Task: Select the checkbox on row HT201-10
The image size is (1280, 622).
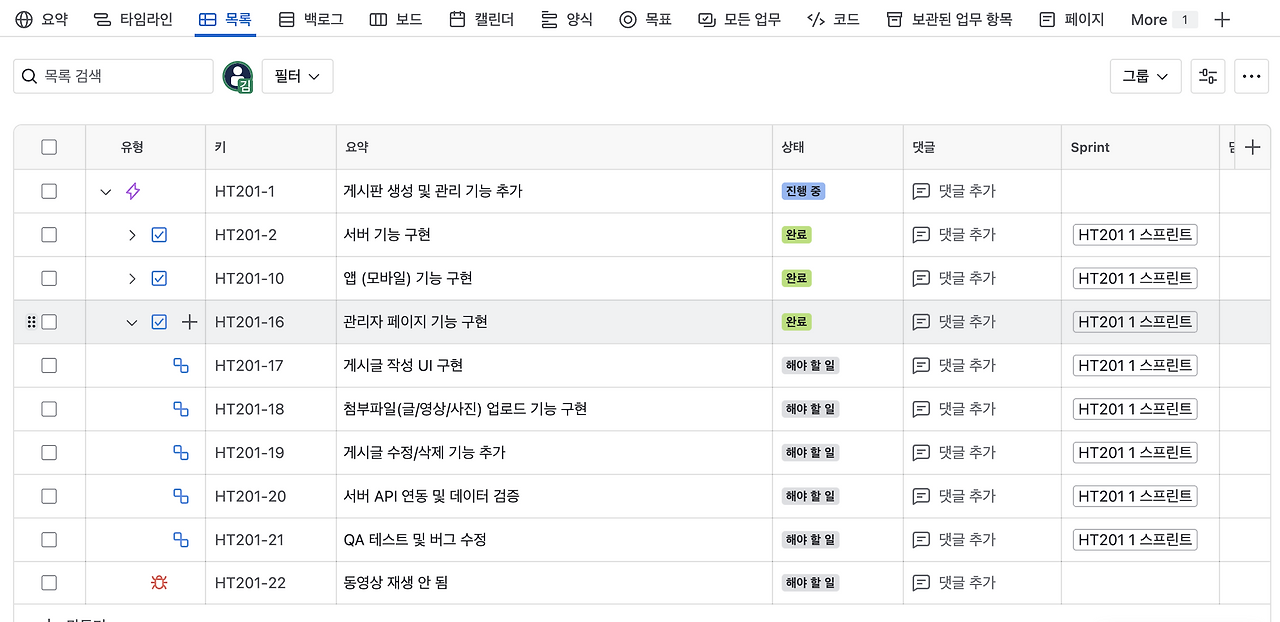Action: click(x=49, y=278)
